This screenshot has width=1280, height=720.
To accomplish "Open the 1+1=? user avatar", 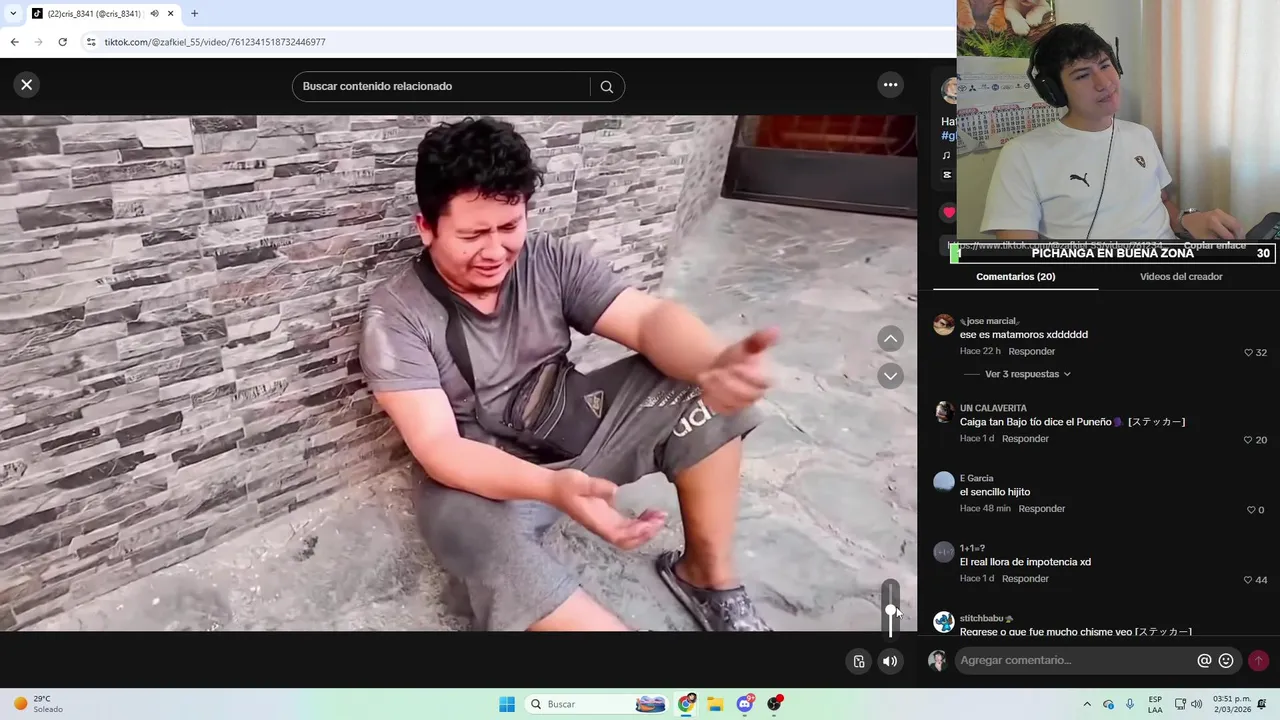I will tap(944, 552).
